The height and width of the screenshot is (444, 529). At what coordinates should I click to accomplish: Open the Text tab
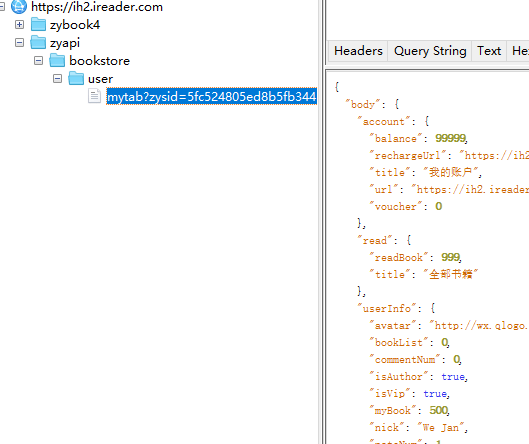coord(489,51)
